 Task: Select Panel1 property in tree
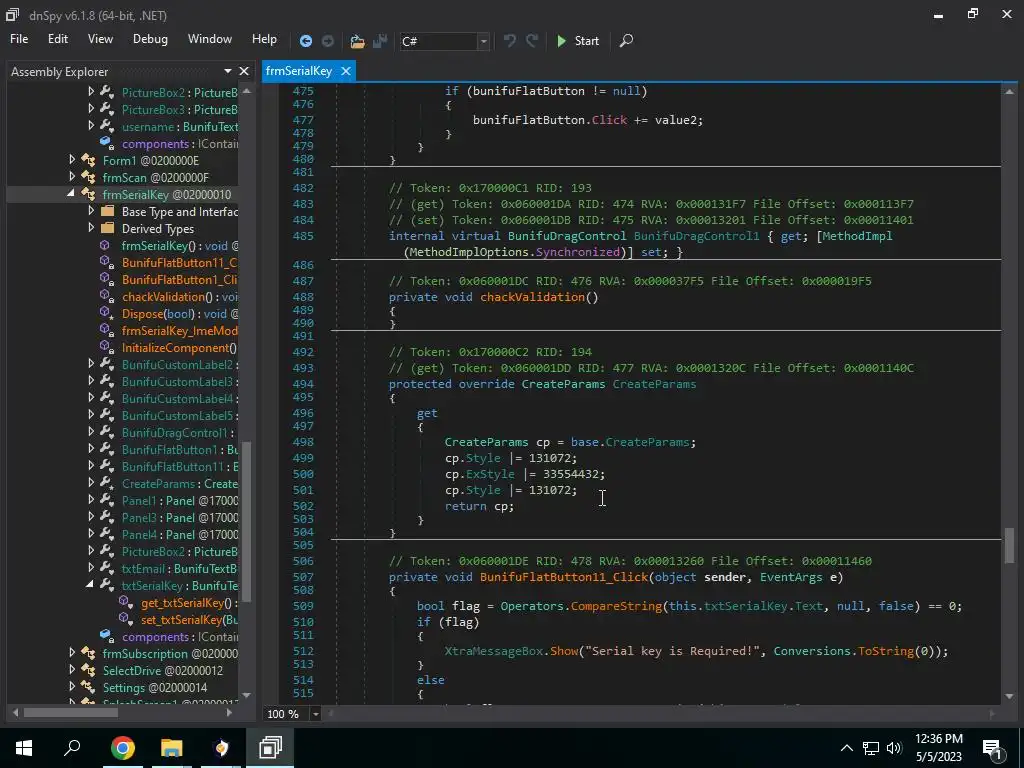click(x=180, y=500)
